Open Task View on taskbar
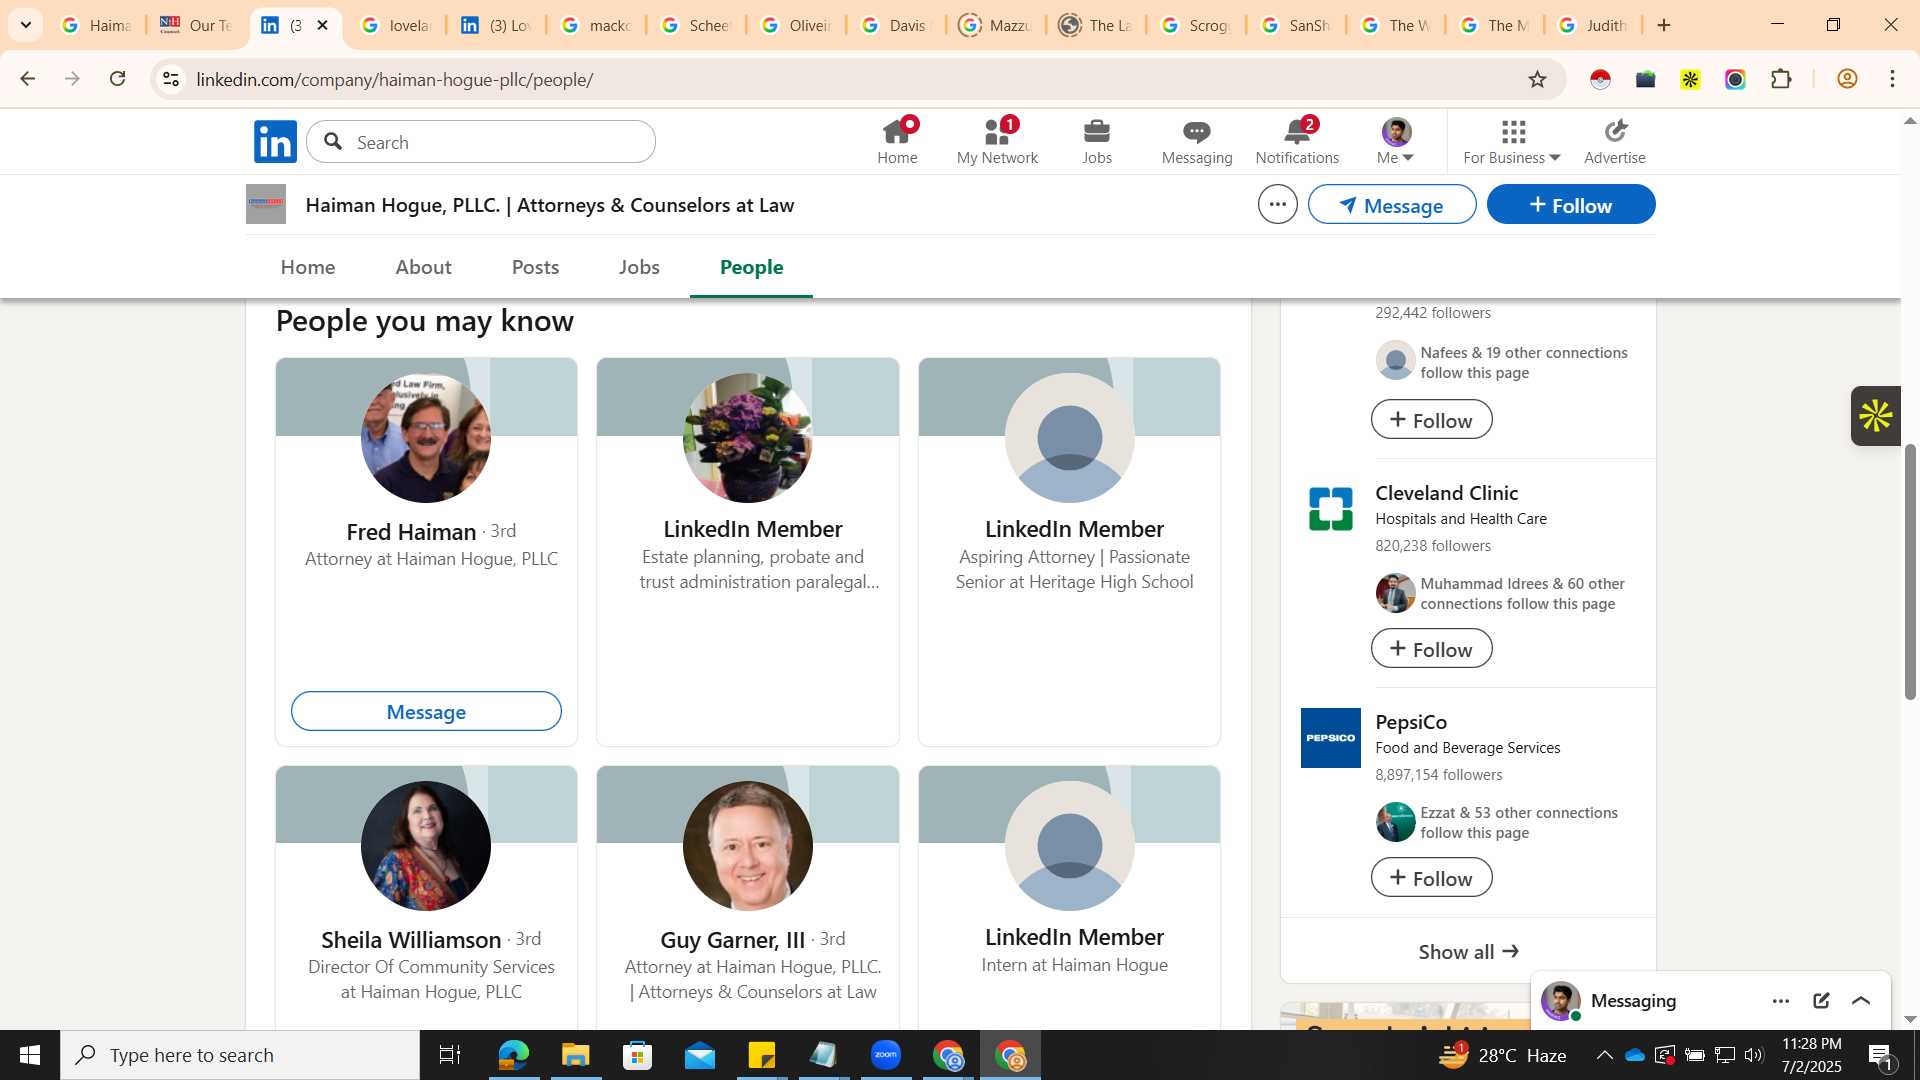The width and height of the screenshot is (1920, 1080). click(450, 1055)
